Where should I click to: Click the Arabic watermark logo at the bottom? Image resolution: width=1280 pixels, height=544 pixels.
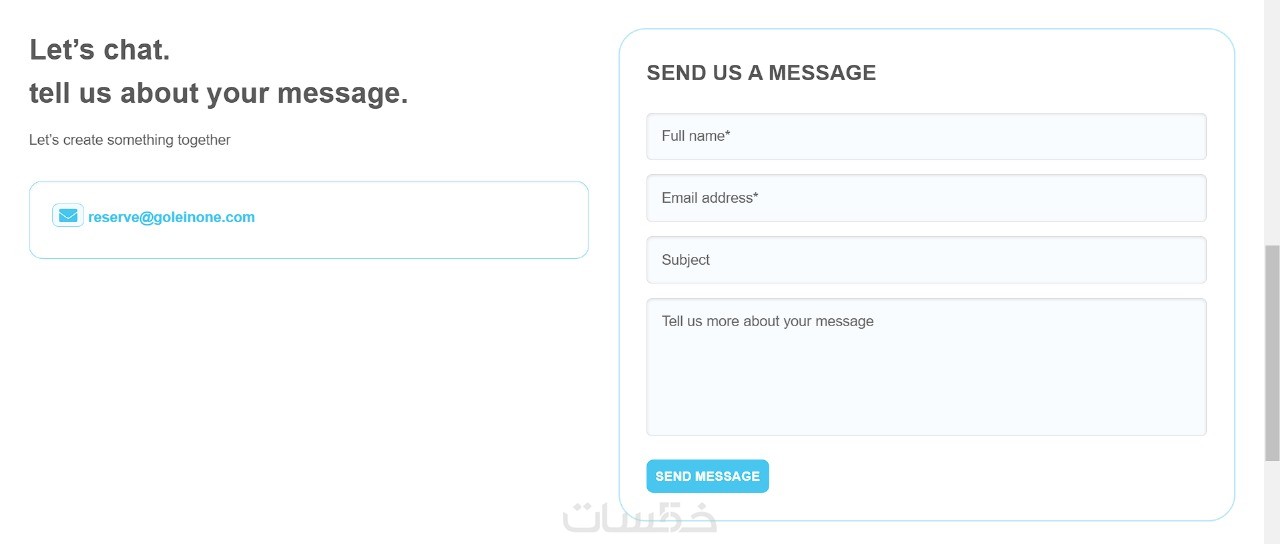(x=640, y=517)
